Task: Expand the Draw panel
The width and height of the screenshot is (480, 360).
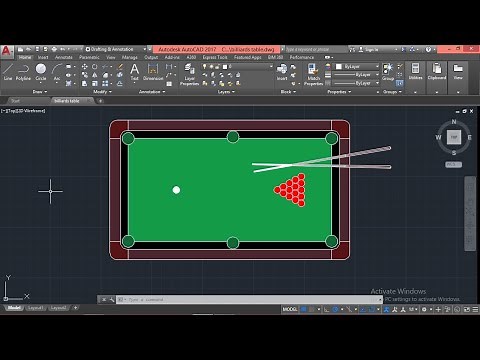Action: coord(40,92)
